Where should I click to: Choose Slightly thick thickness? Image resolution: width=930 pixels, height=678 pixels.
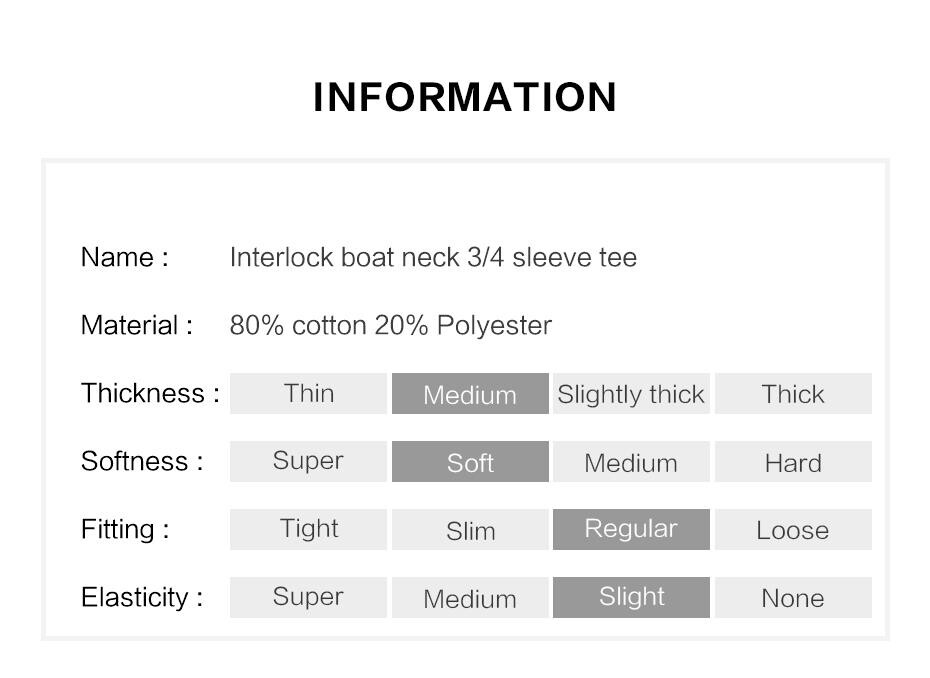631,393
